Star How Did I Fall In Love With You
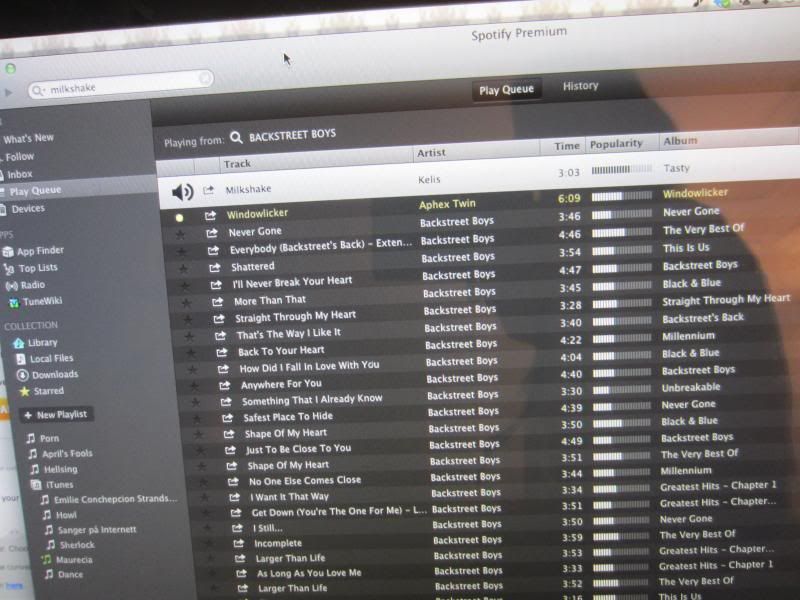The height and width of the screenshot is (600, 800). (192, 370)
